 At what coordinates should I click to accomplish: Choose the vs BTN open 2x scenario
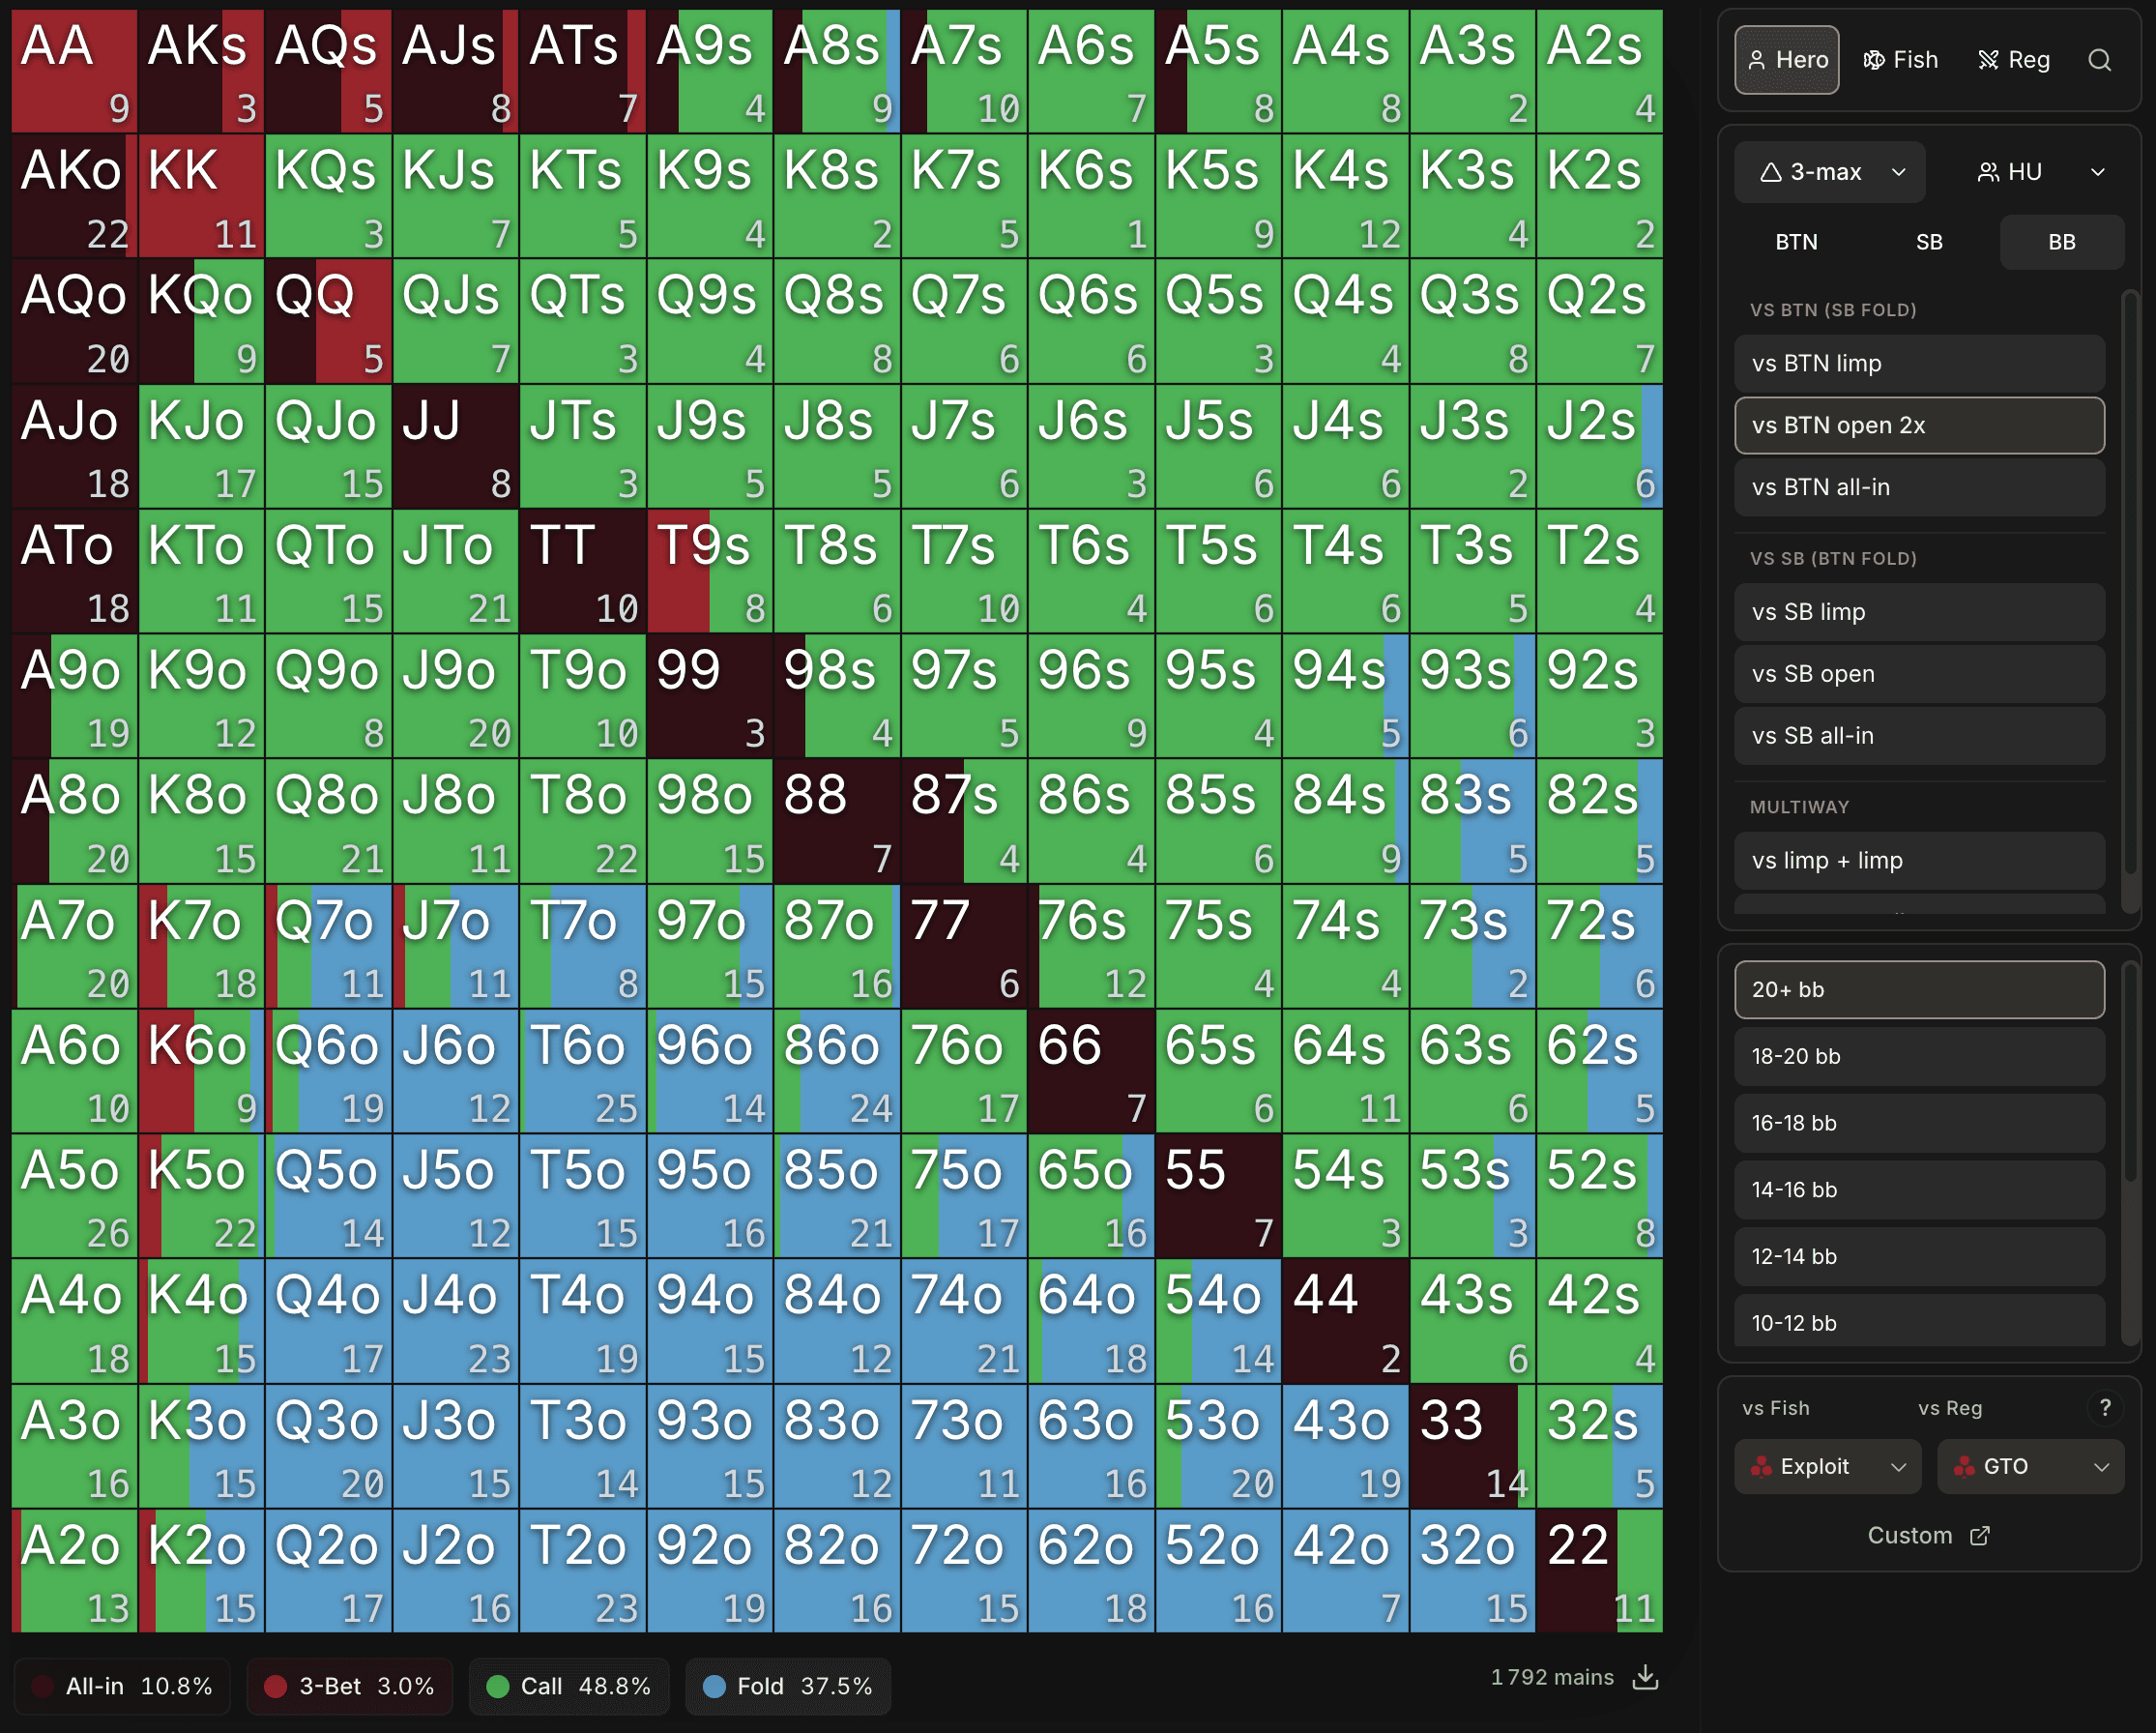(x=1919, y=426)
